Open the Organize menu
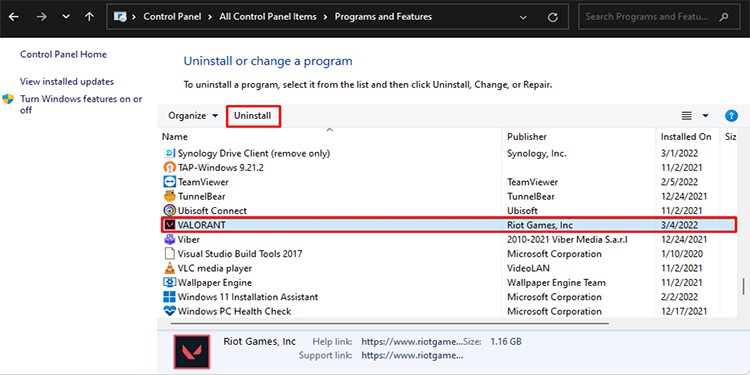 [193, 116]
